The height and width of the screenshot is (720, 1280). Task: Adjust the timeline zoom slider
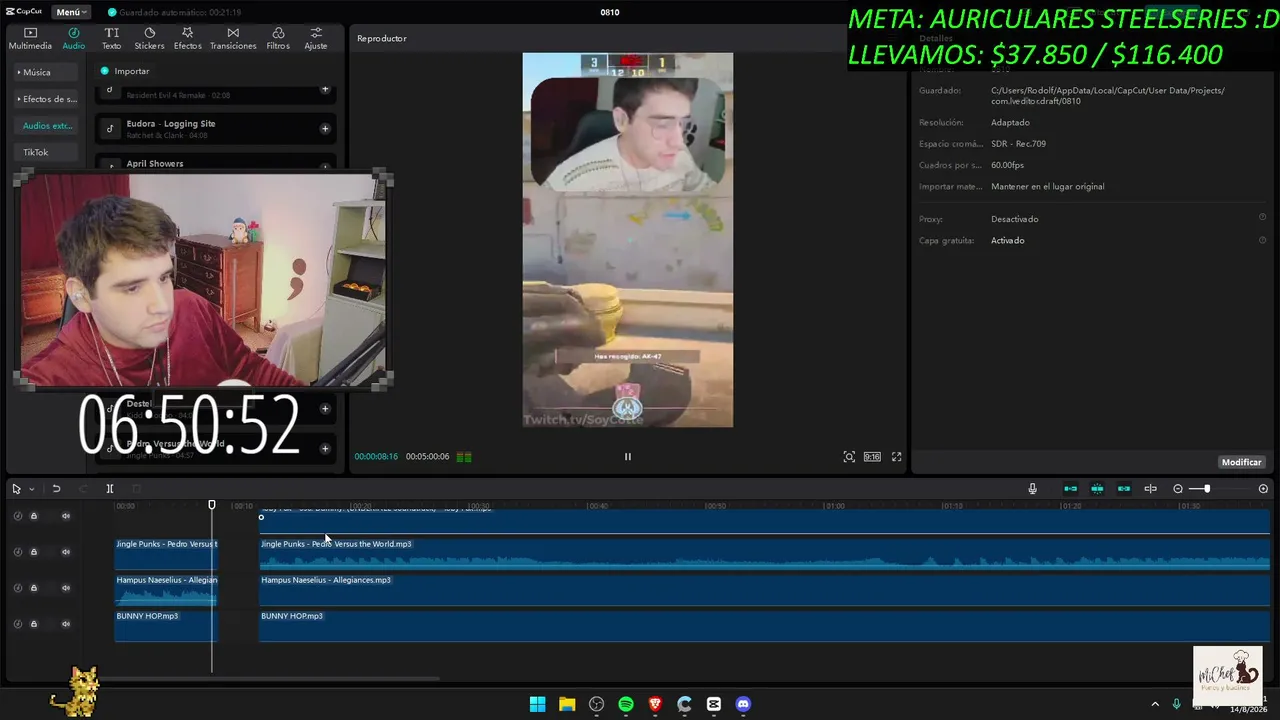(1207, 489)
